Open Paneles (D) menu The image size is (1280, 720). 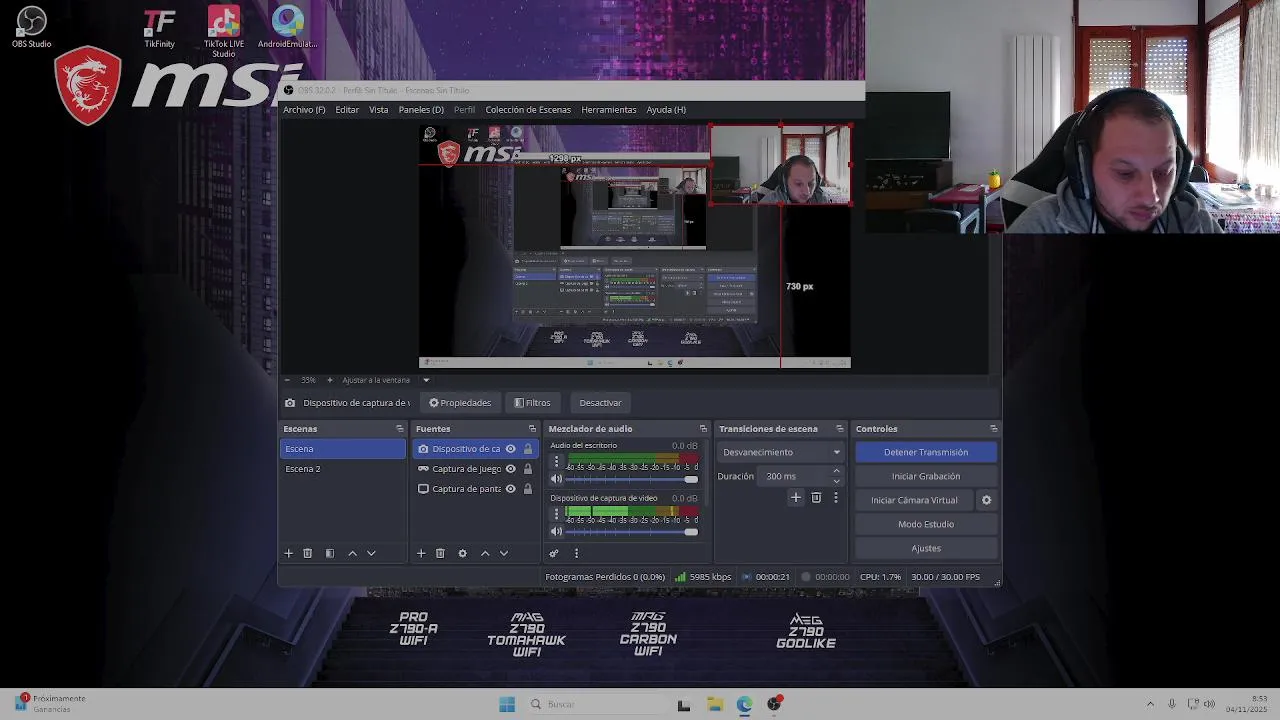pos(421,110)
